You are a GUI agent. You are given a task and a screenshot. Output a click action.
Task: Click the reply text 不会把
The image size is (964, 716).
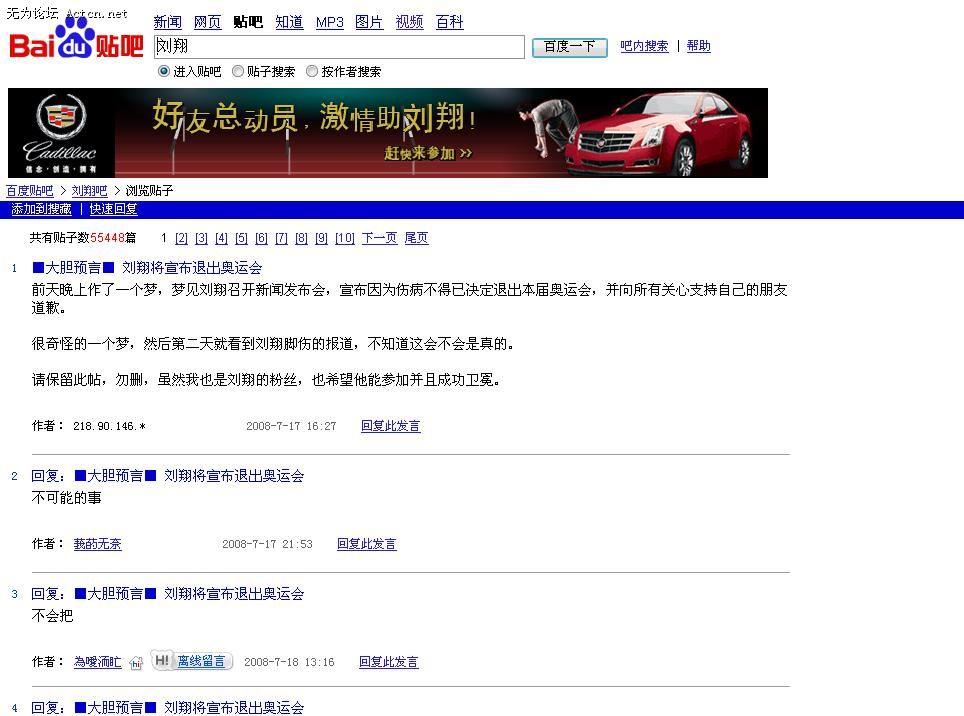52,616
